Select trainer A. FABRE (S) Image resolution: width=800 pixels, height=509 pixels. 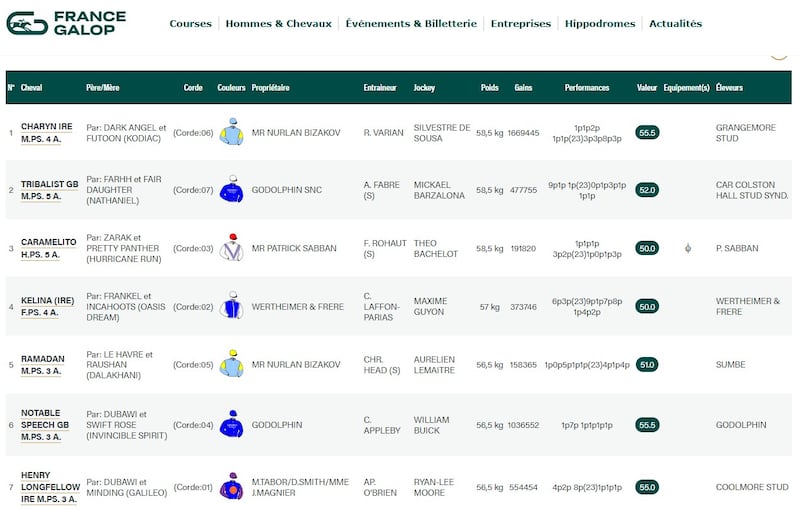(382, 190)
